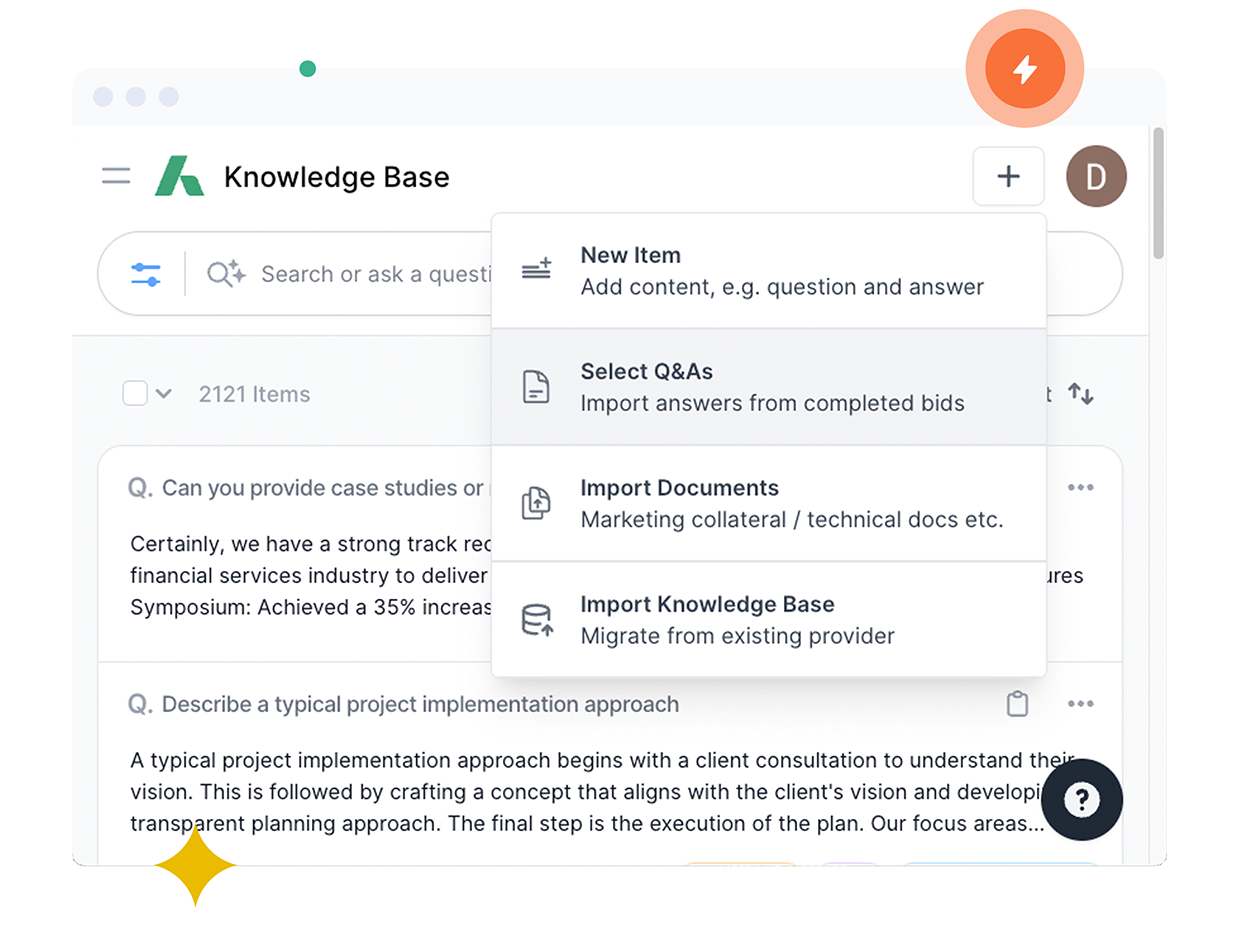Click the New Item pencil icon
The height and width of the screenshot is (930, 1240).
(537, 268)
